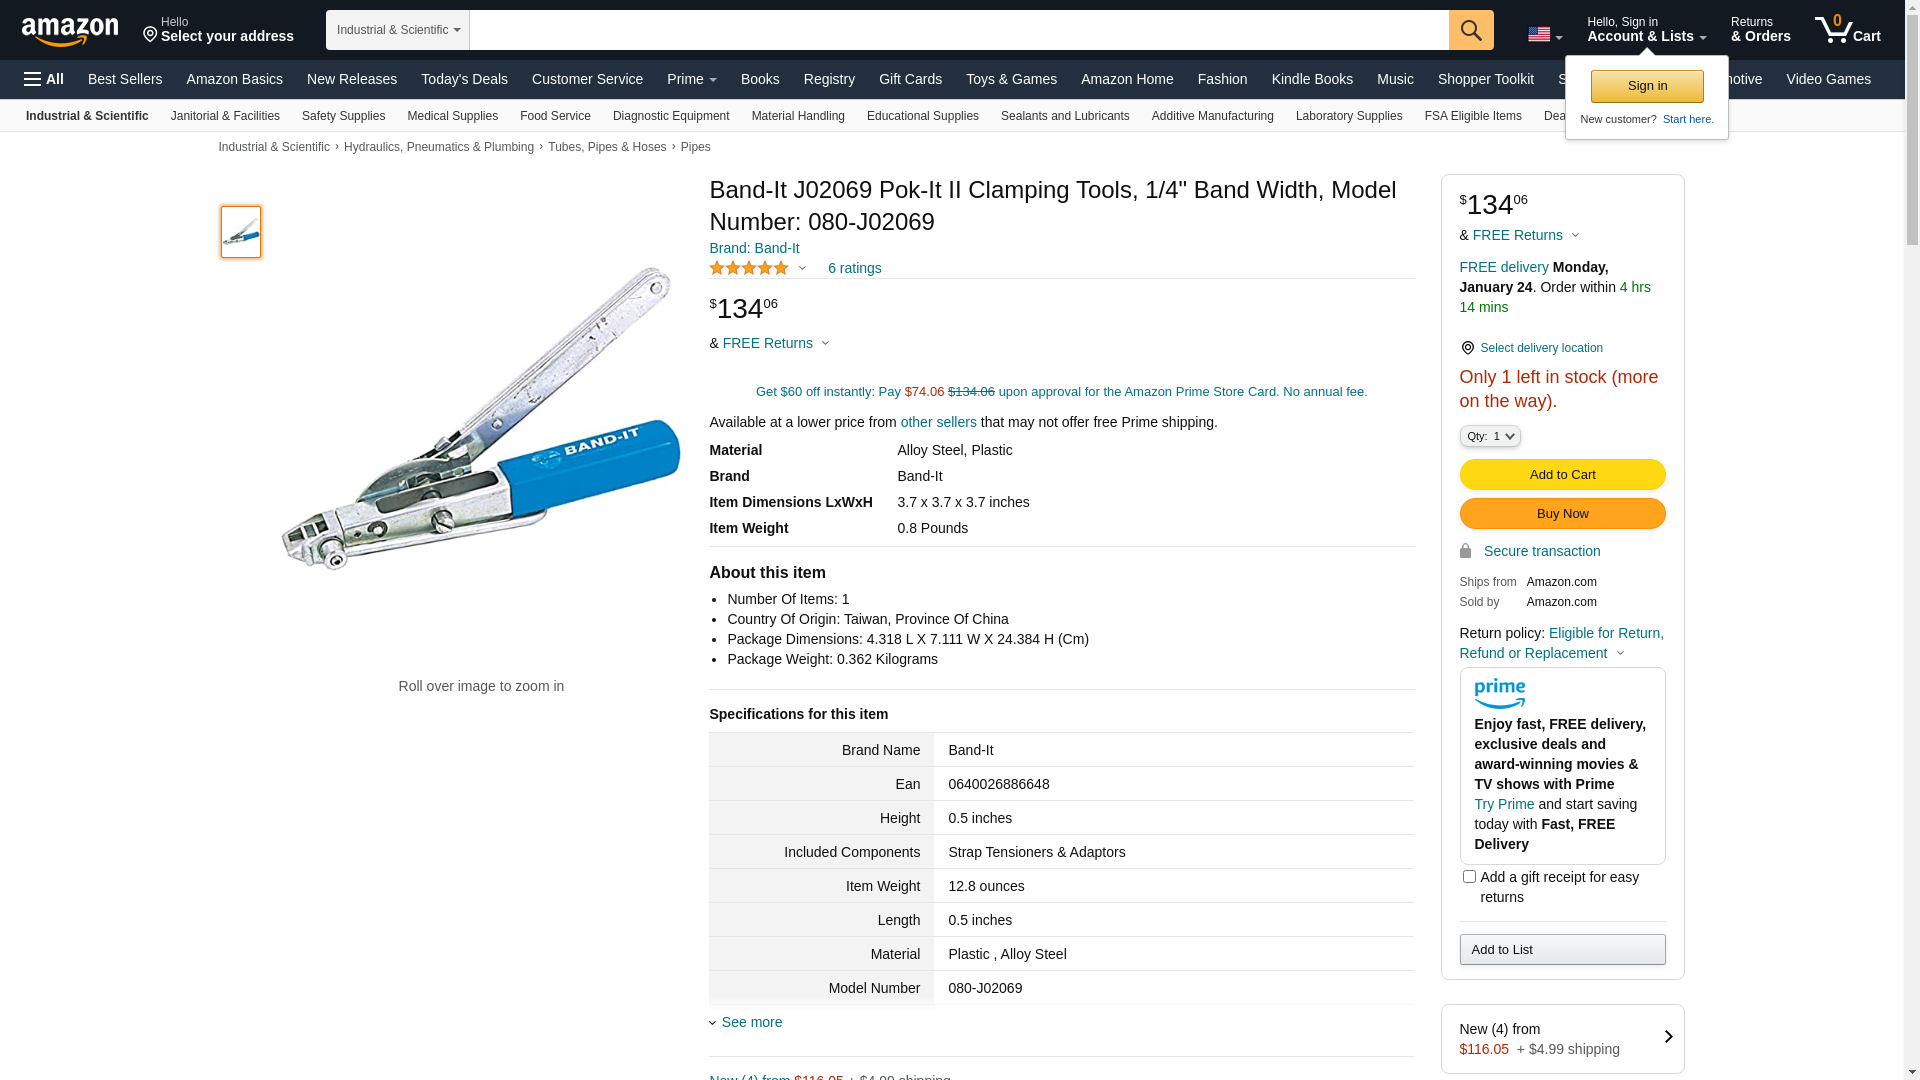Screen dimensions: 1920x1080
Task: Click the delivery location pin icon
Action: tap(1467, 348)
